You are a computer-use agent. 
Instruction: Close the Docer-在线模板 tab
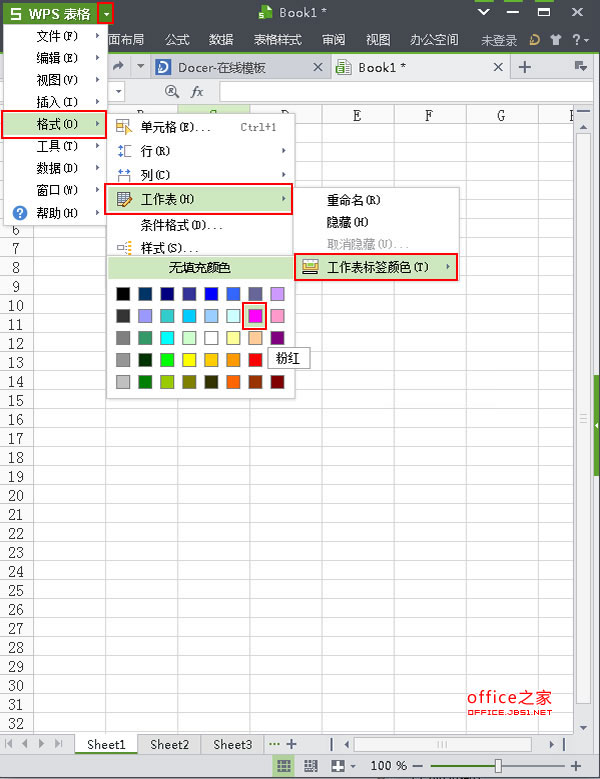point(318,67)
